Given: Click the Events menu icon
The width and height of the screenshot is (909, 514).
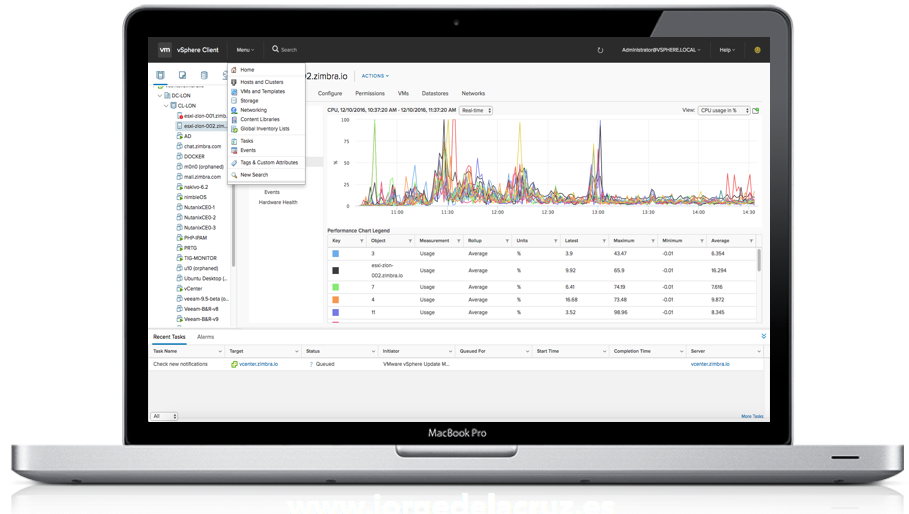Looking at the screenshot, I should [234, 150].
